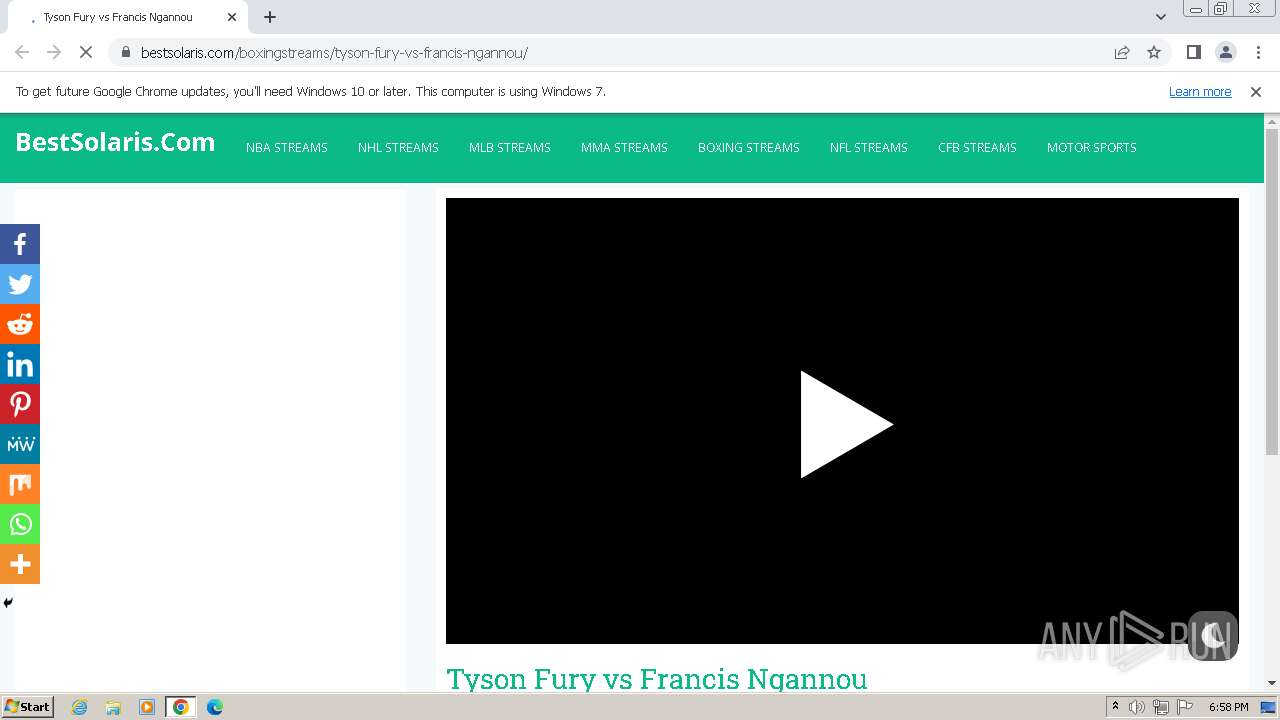Viewport: 1280px width, 720px height.
Task: Click the page vertical scrollbar thumb
Action: pyautogui.click(x=1272, y=292)
